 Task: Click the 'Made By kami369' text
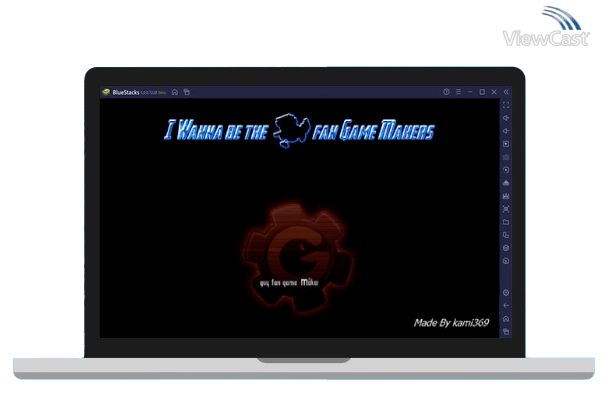451,323
